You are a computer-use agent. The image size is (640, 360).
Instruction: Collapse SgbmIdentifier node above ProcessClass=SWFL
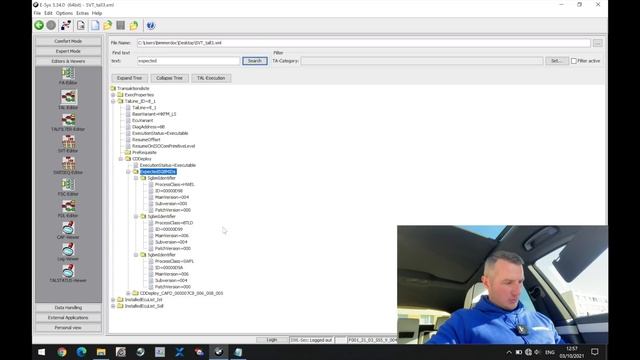136,255
